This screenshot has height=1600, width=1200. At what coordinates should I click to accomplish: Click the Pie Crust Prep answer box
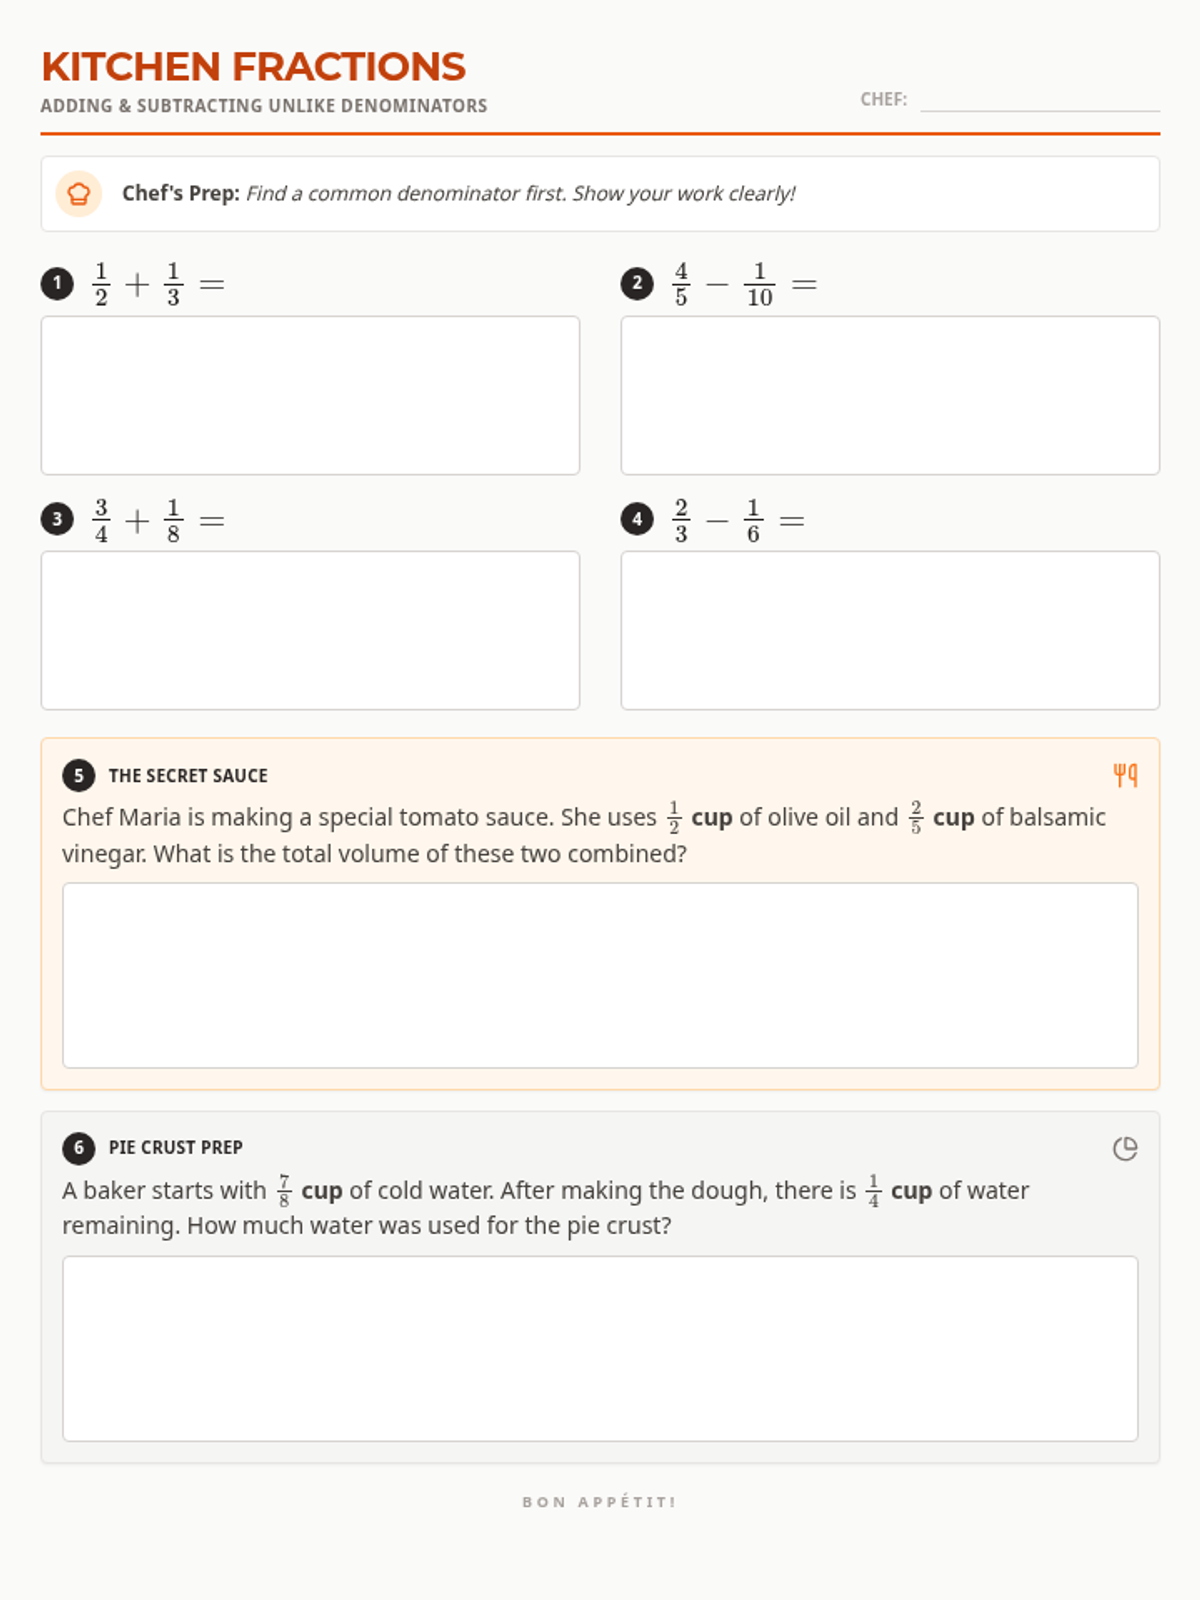[x=600, y=1348]
